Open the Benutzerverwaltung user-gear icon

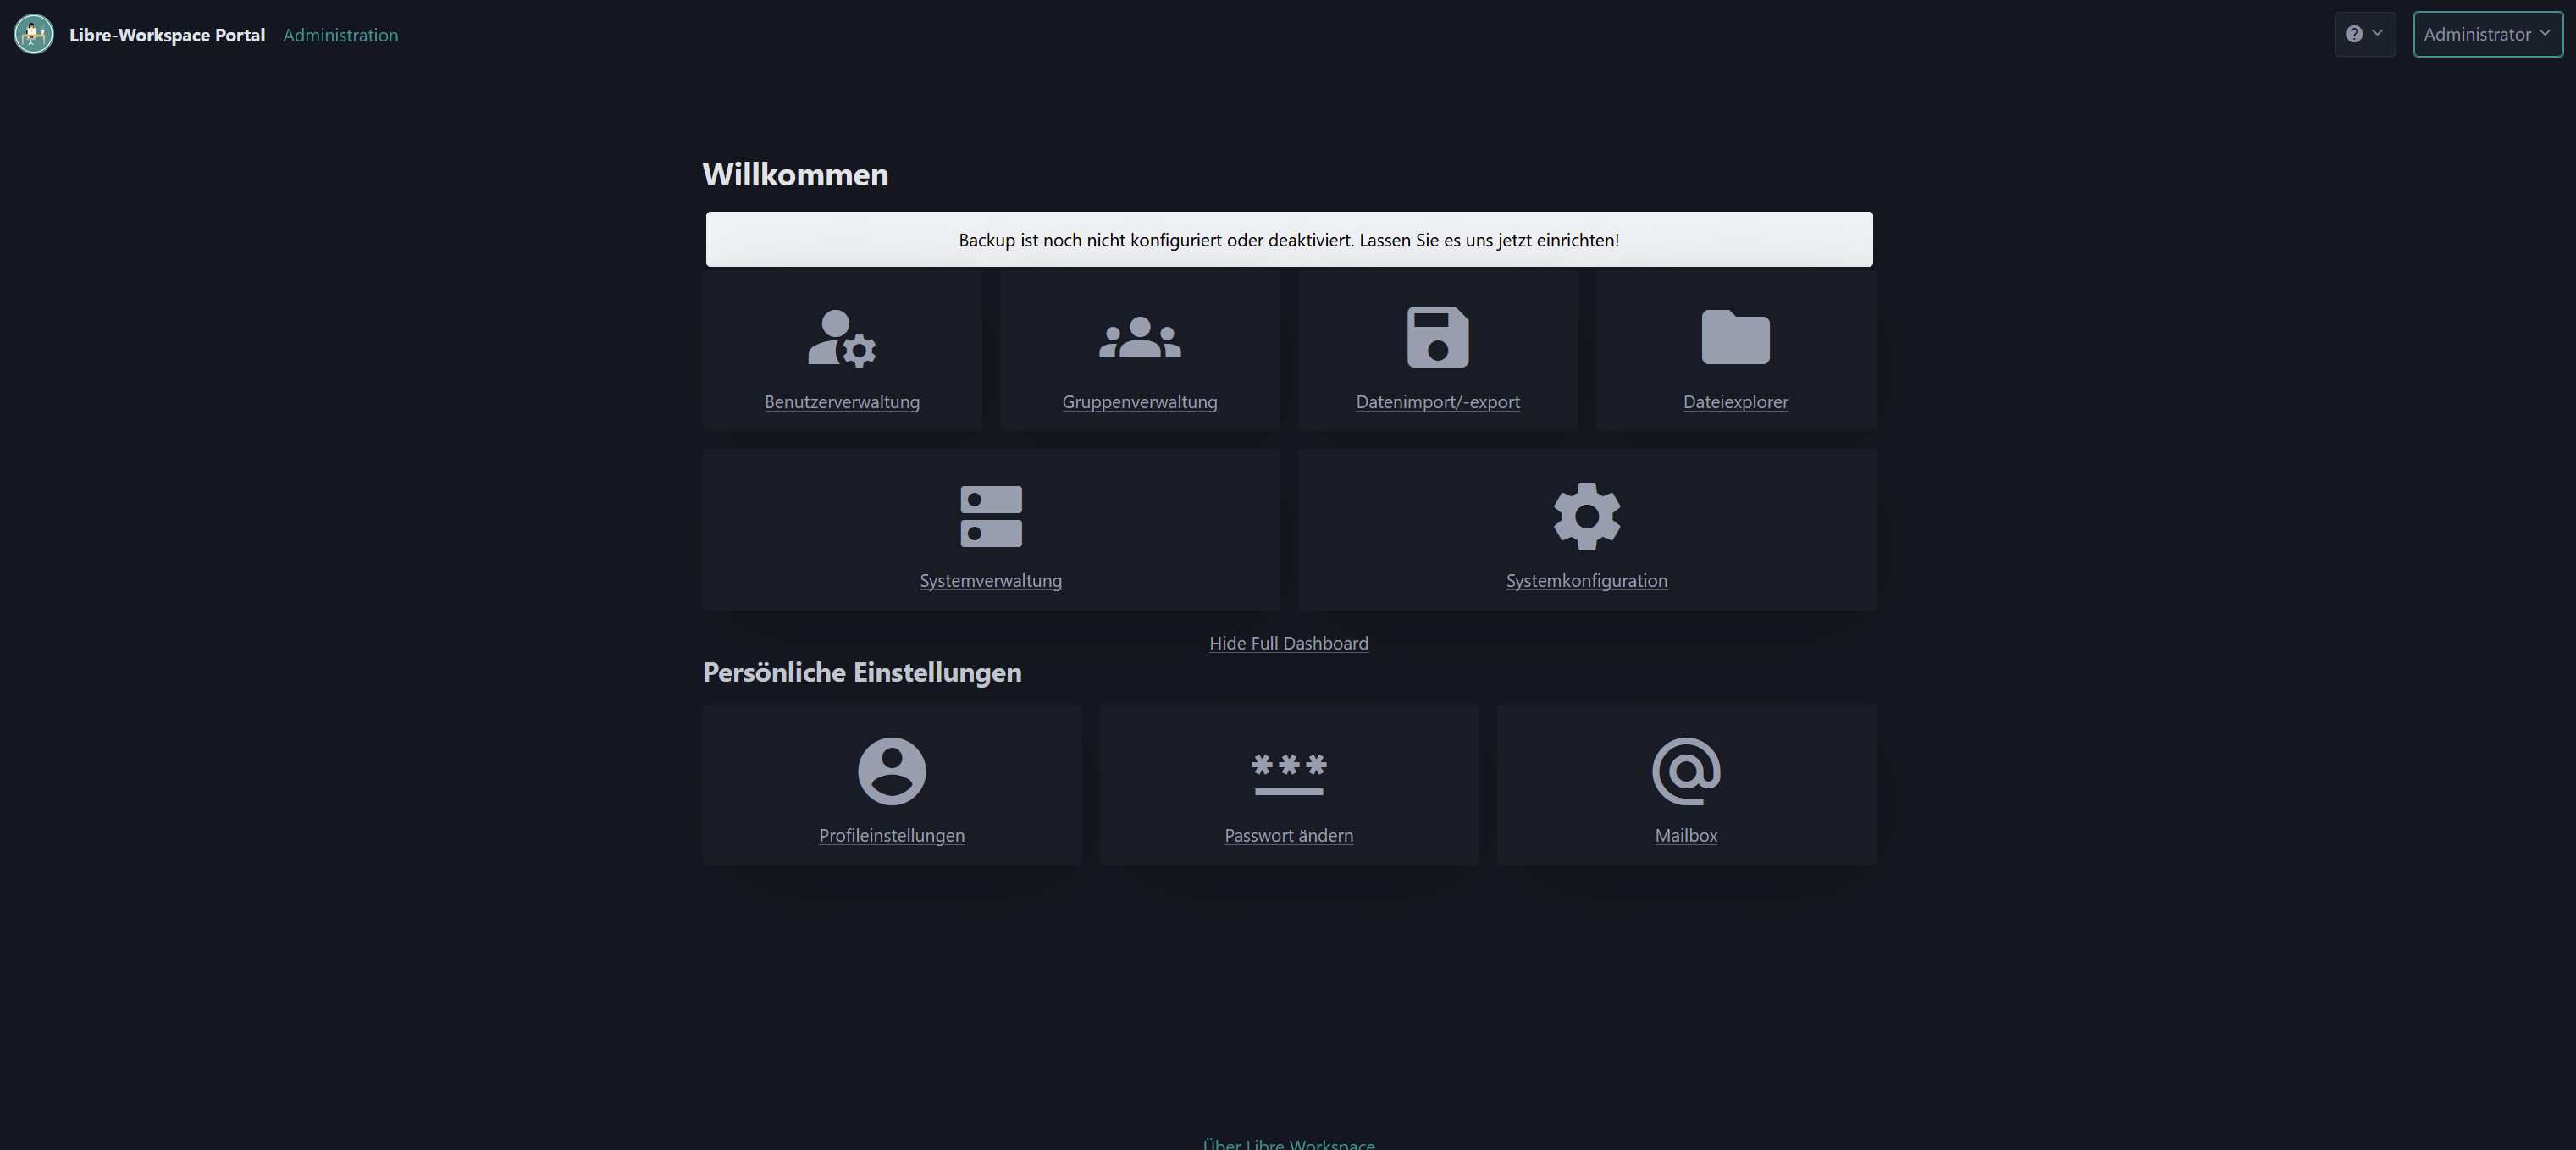click(x=842, y=338)
